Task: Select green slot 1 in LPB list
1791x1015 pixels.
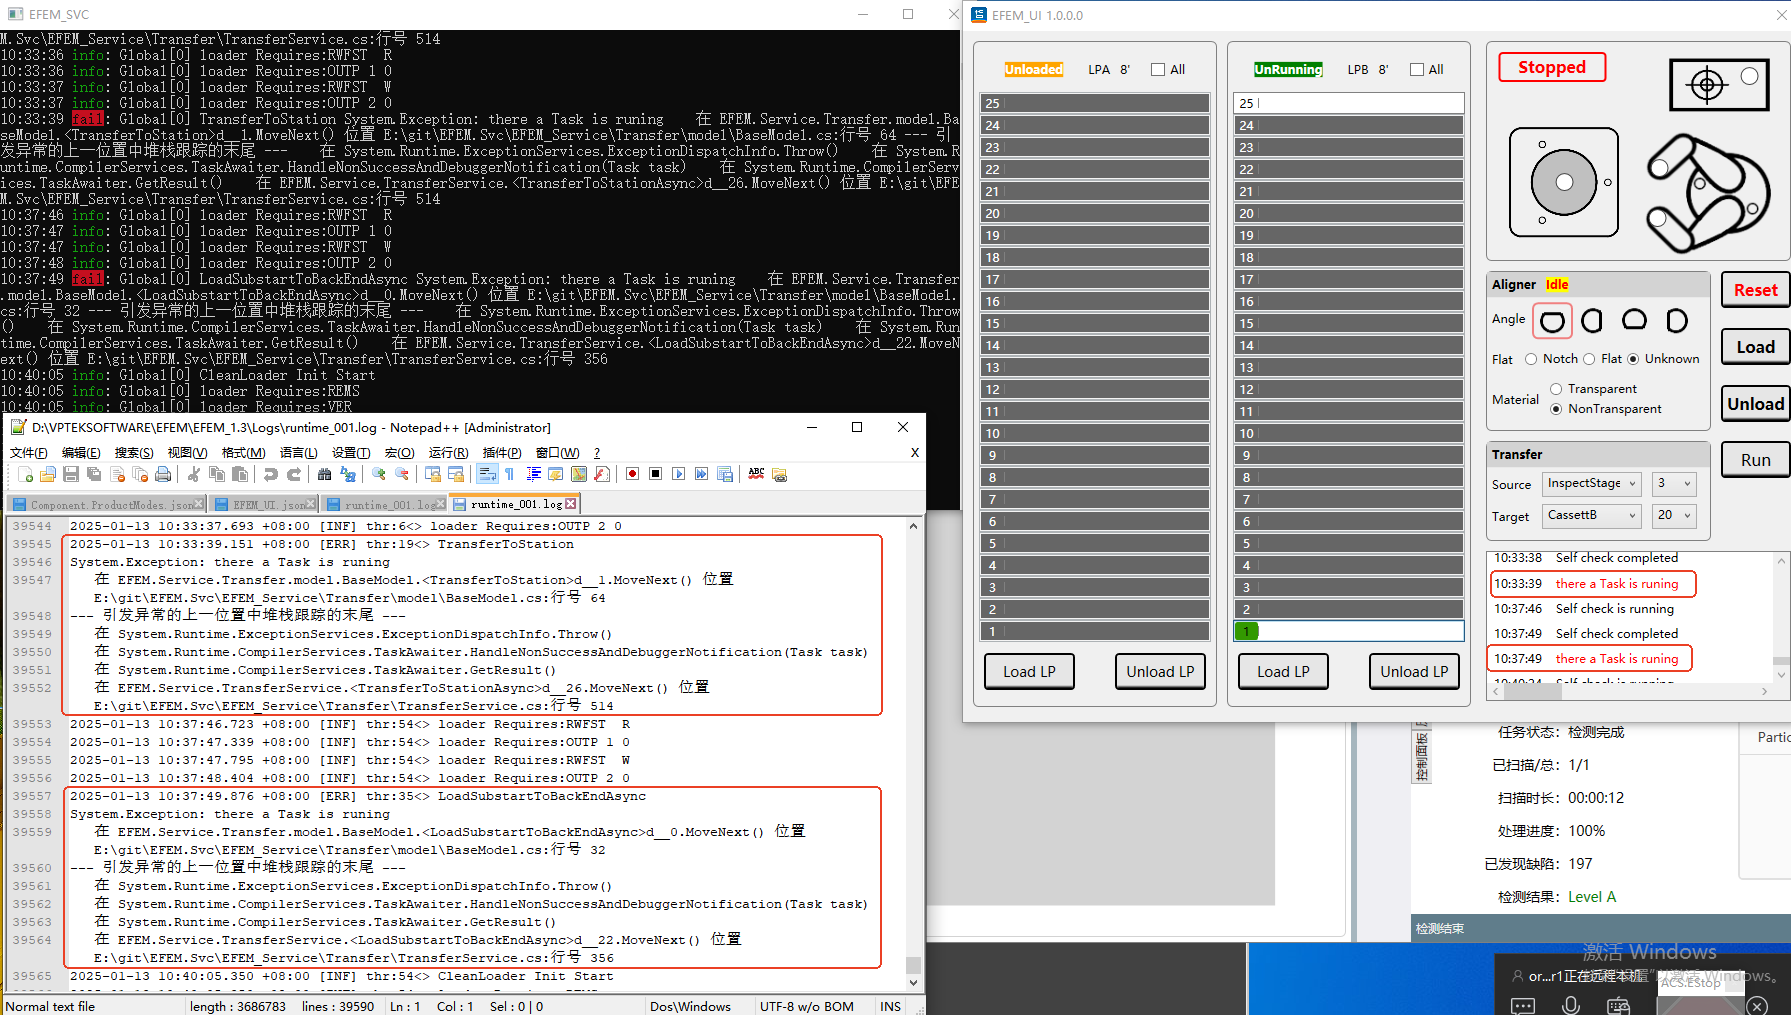Action: click(1348, 631)
